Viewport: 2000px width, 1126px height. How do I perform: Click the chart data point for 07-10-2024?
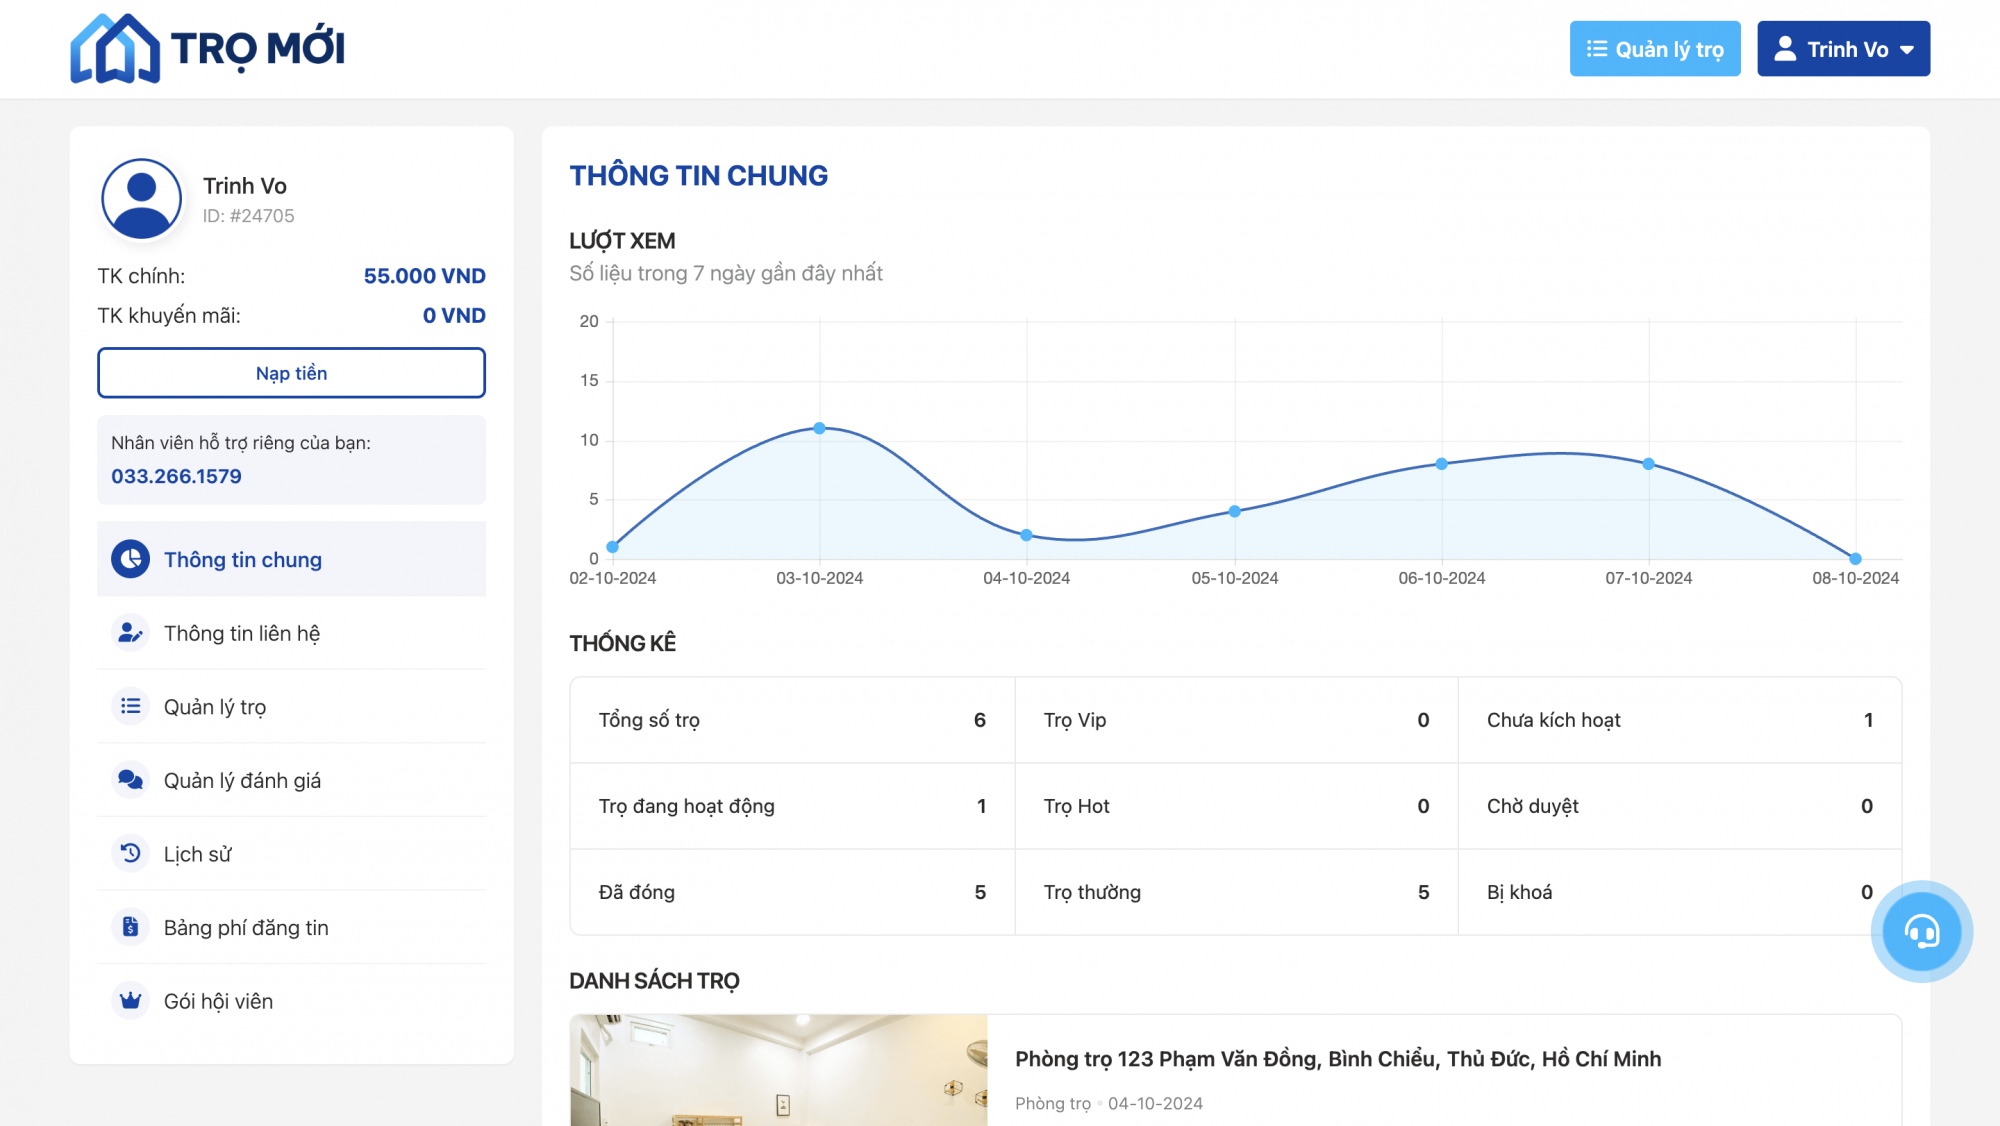1648,463
